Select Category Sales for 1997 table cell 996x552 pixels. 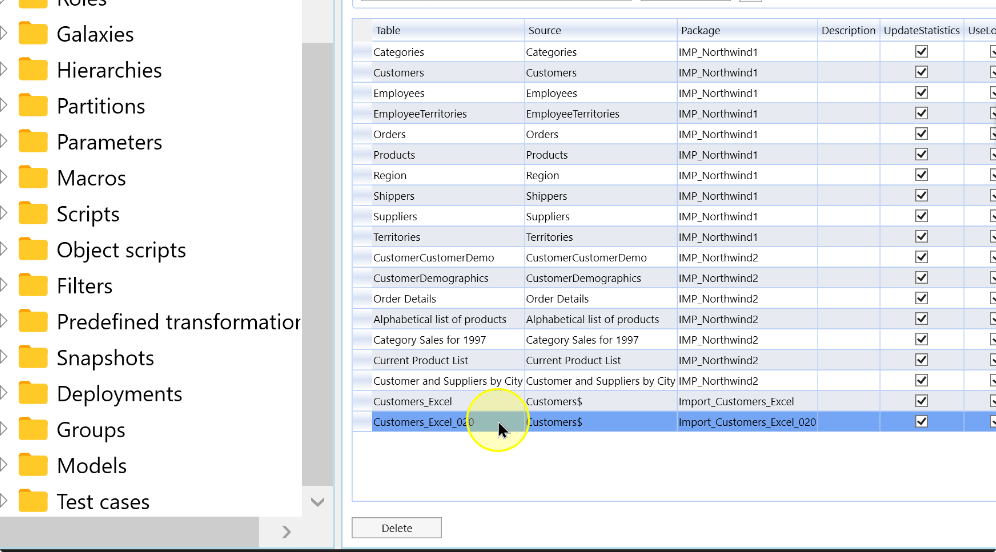448,340
